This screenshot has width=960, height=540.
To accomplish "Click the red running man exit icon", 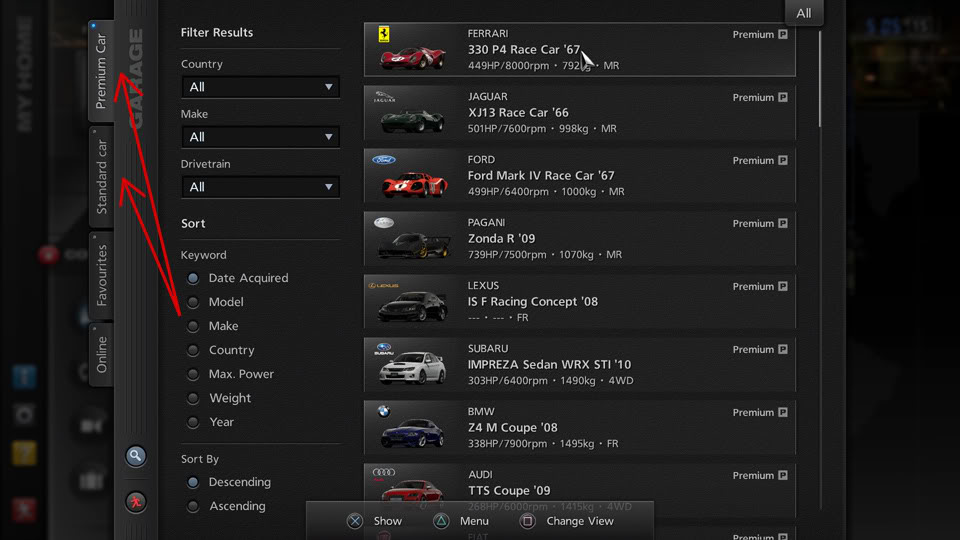I will point(136,502).
